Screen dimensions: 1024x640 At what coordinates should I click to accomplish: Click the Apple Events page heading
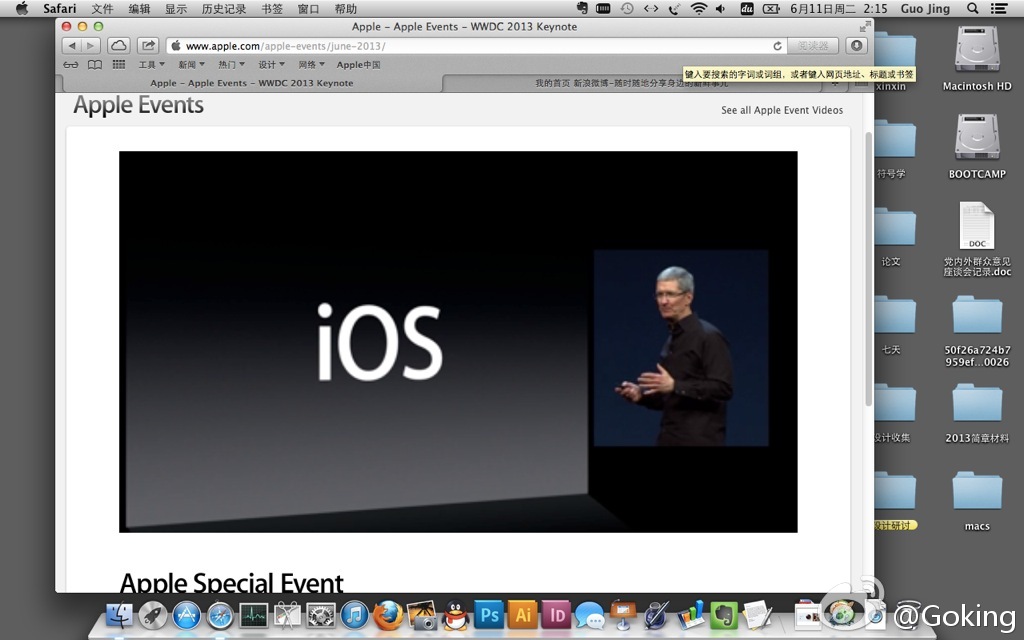click(x=138, y=104)
